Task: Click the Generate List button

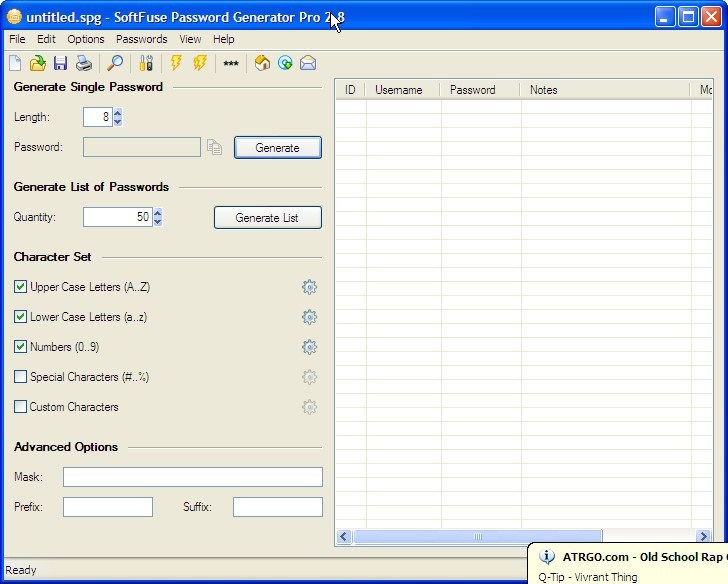Action: 267,218
